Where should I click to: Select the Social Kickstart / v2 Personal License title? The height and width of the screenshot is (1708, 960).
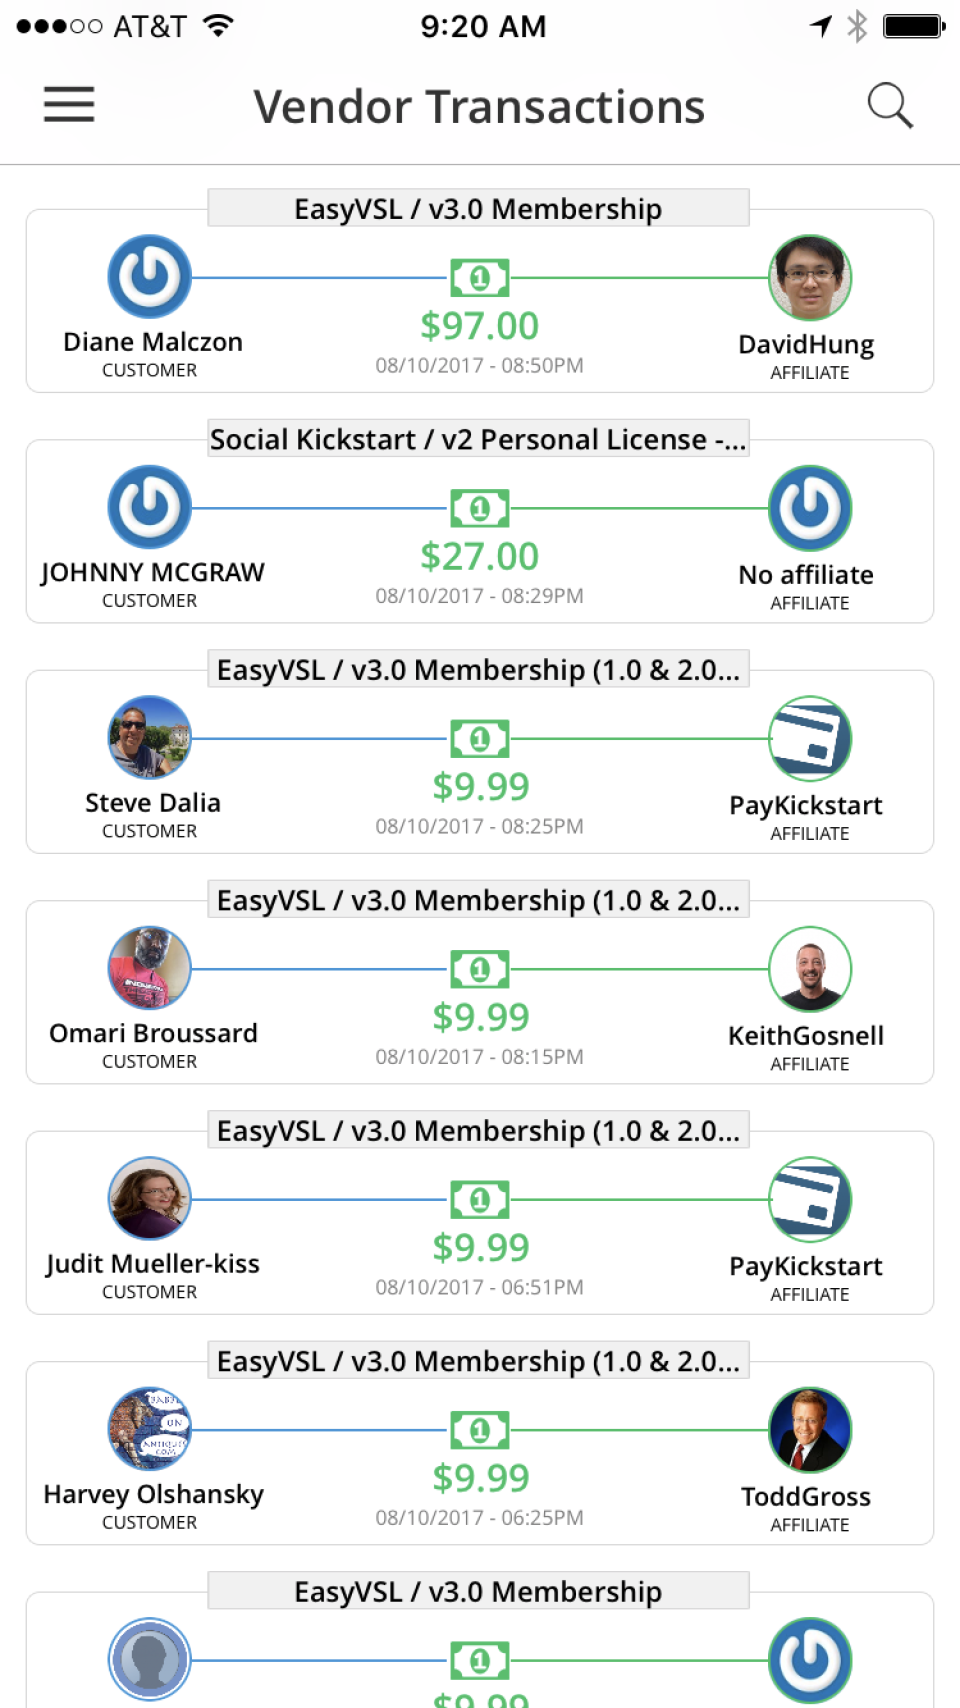click(x=478, y=439)
